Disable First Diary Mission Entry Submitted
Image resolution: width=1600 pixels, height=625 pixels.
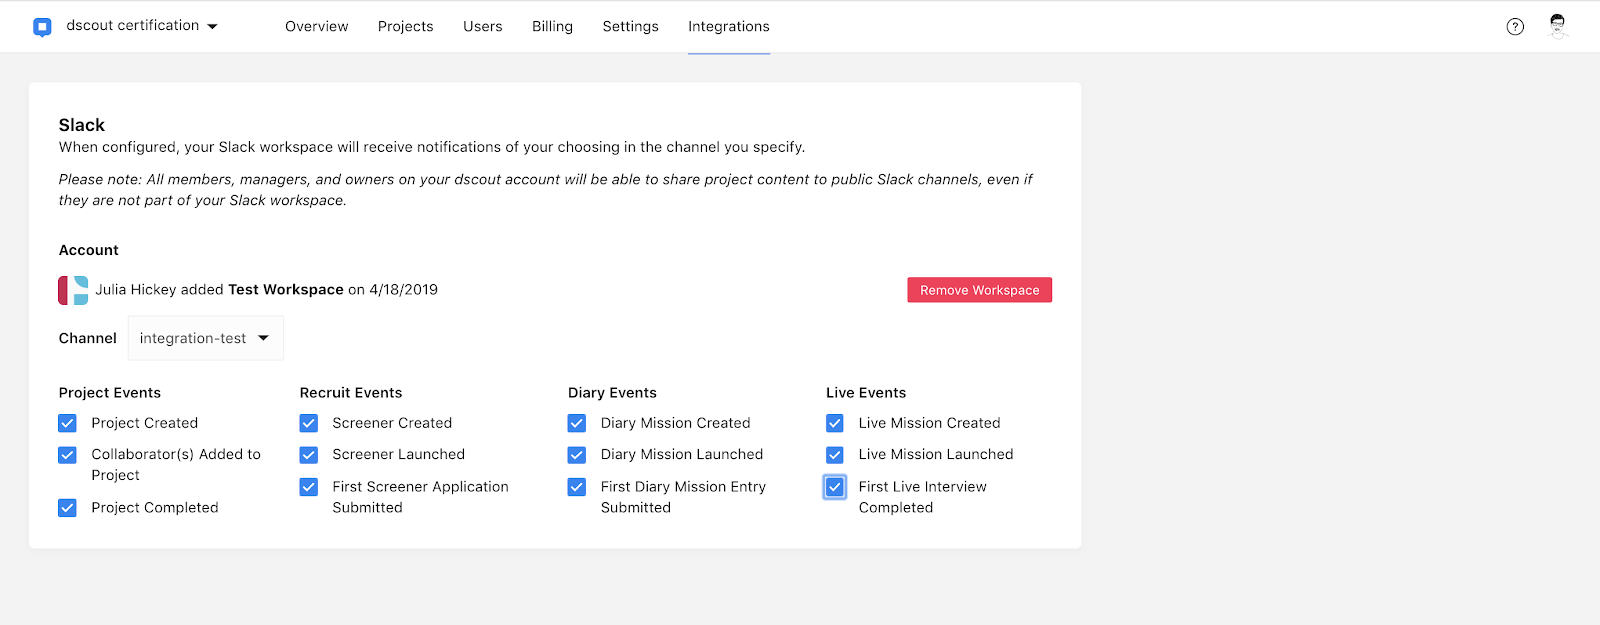tap(577, 487)
